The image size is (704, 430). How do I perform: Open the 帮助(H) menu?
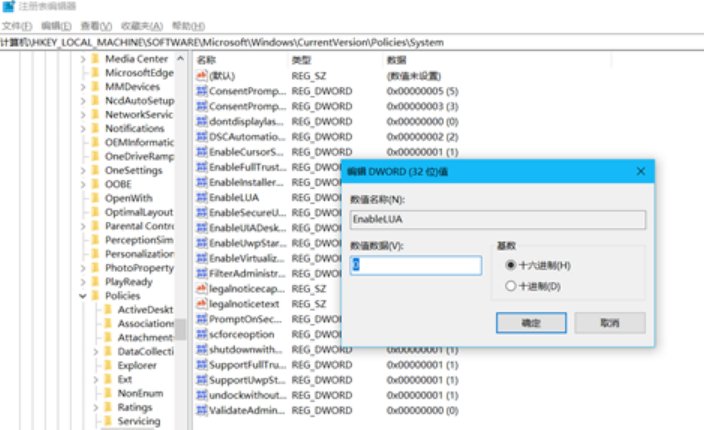[189, 26]
